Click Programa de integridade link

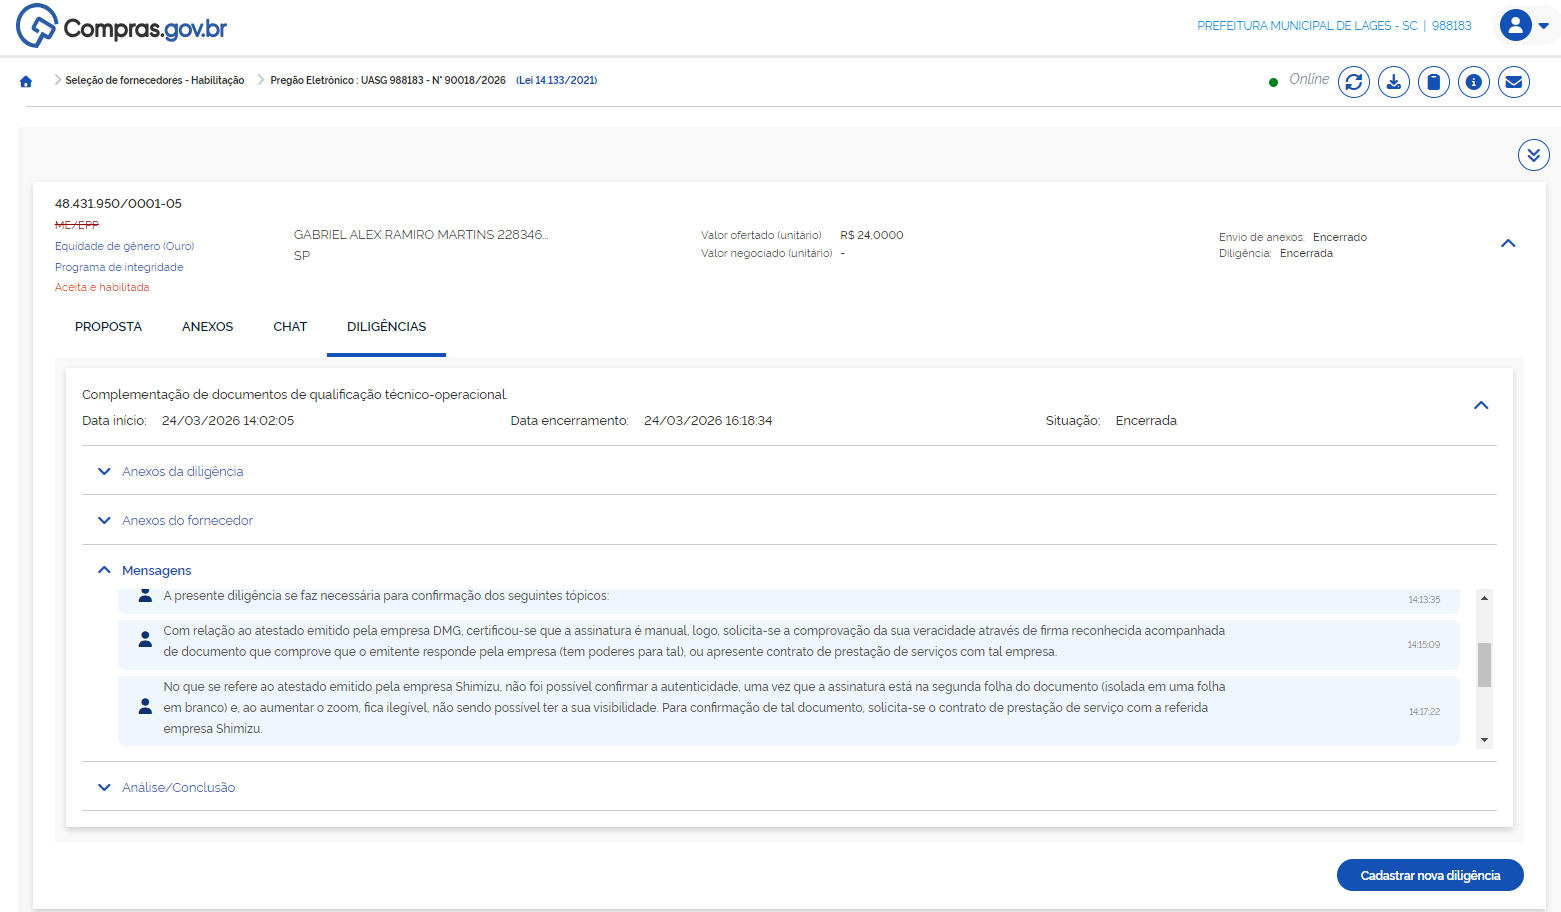(x=119, y=267)
